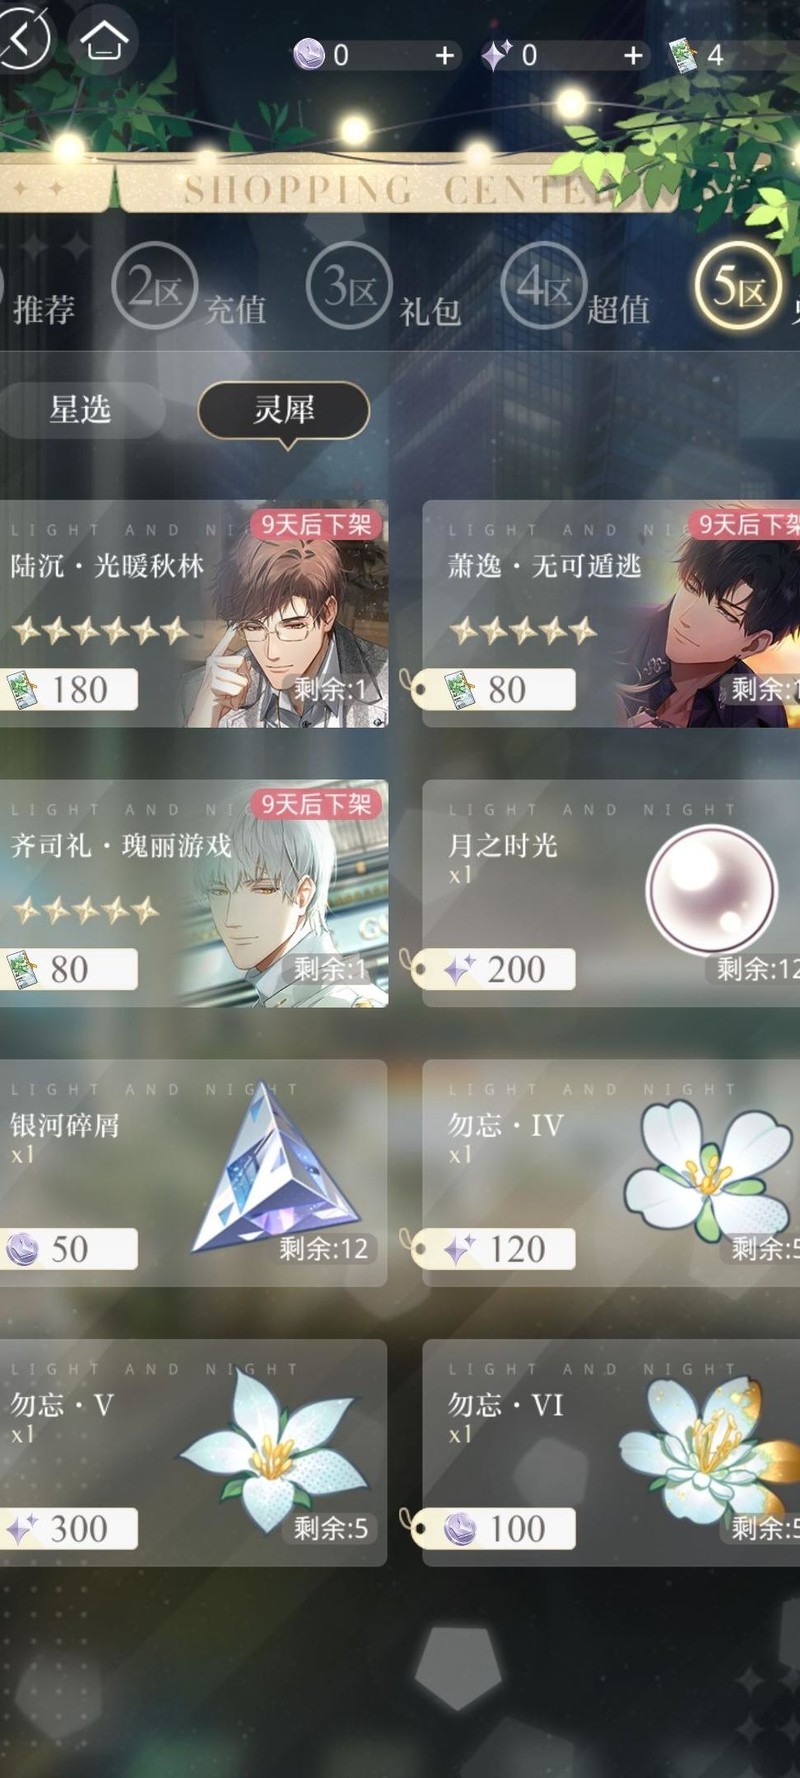Viewport: 800px width, 1778px height.
Task: Buy 陆沉·光暖秋林 card for 180
Action: pos(69,690)
